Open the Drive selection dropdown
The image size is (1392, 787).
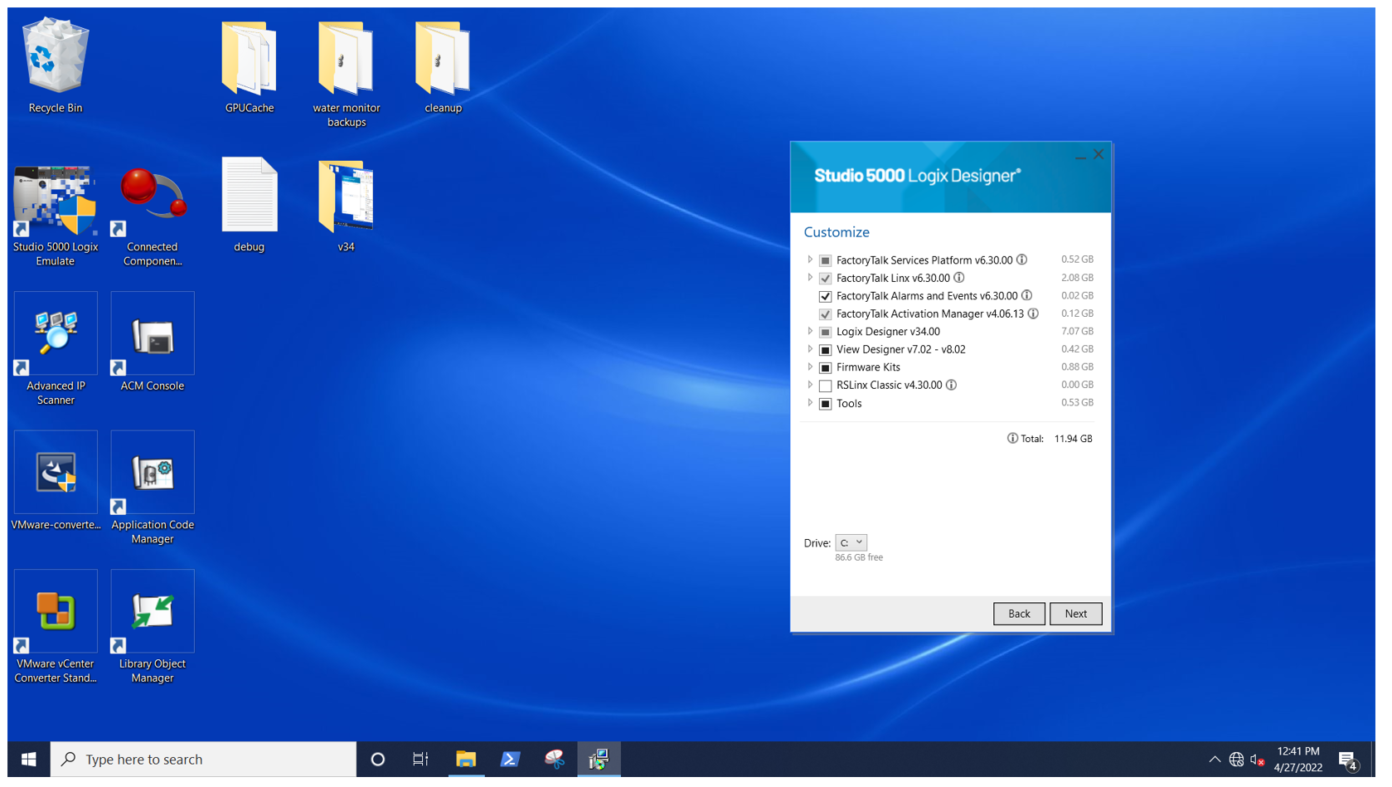pos(851,543)
